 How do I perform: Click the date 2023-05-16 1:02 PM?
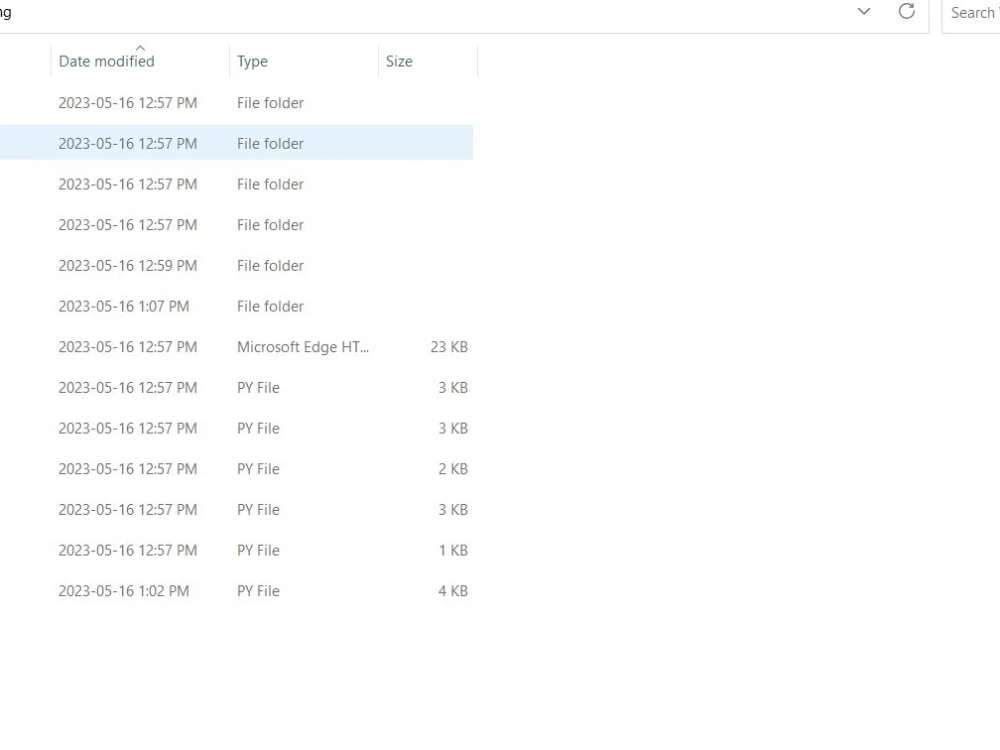124,591
